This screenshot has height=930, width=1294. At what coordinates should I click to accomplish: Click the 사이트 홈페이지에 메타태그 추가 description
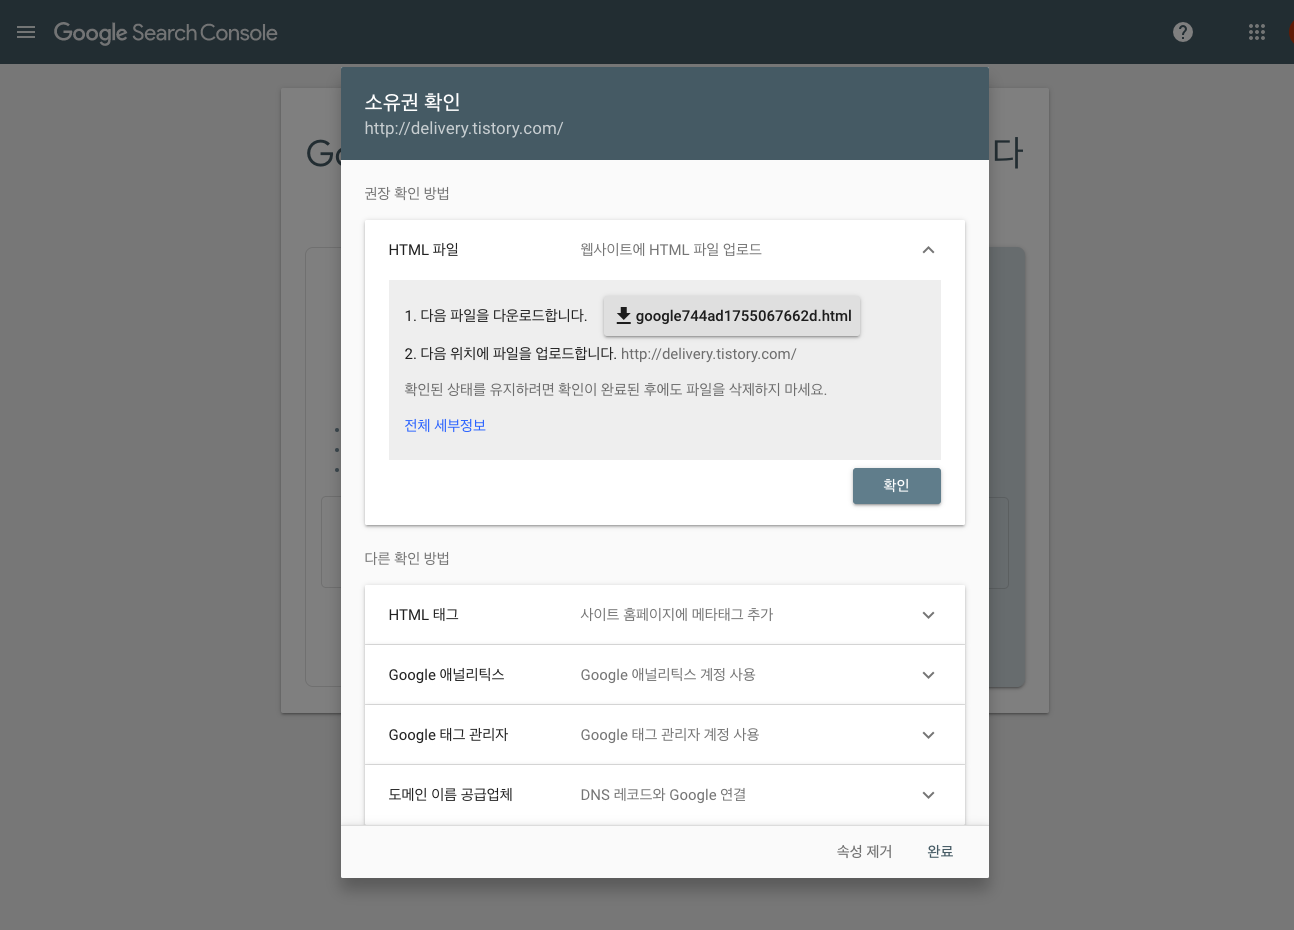(x=677, y=615)
